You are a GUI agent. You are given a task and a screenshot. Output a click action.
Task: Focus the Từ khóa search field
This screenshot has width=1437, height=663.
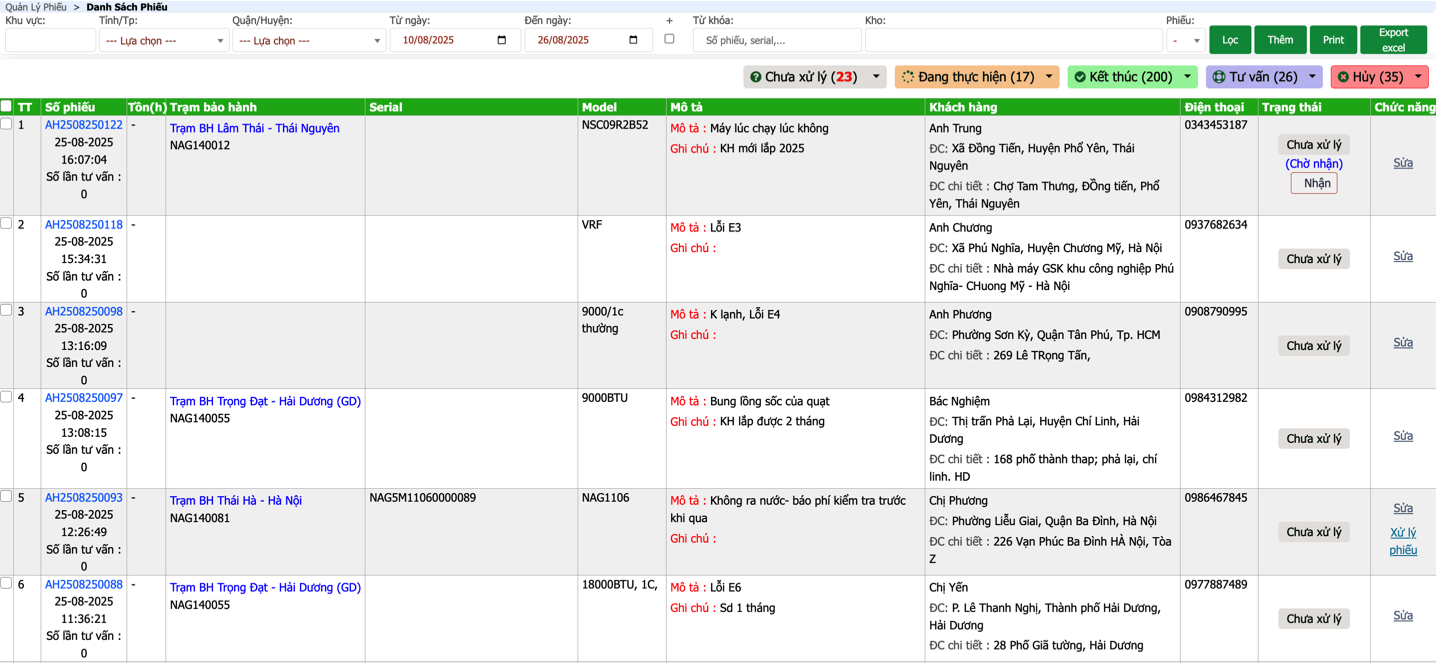click(x=777, y=41)
